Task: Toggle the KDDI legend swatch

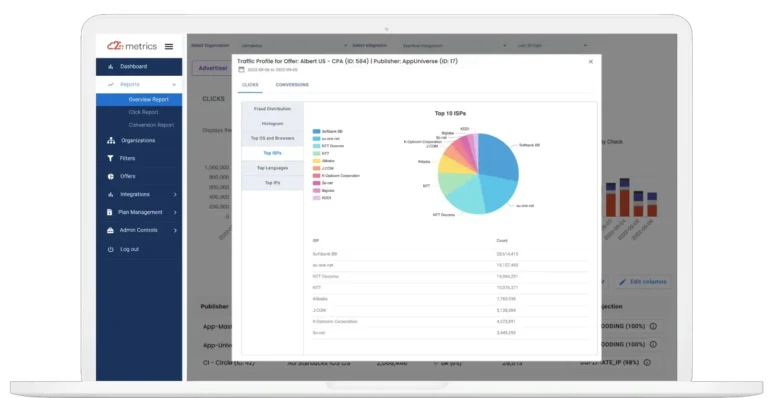Action: 316,198
